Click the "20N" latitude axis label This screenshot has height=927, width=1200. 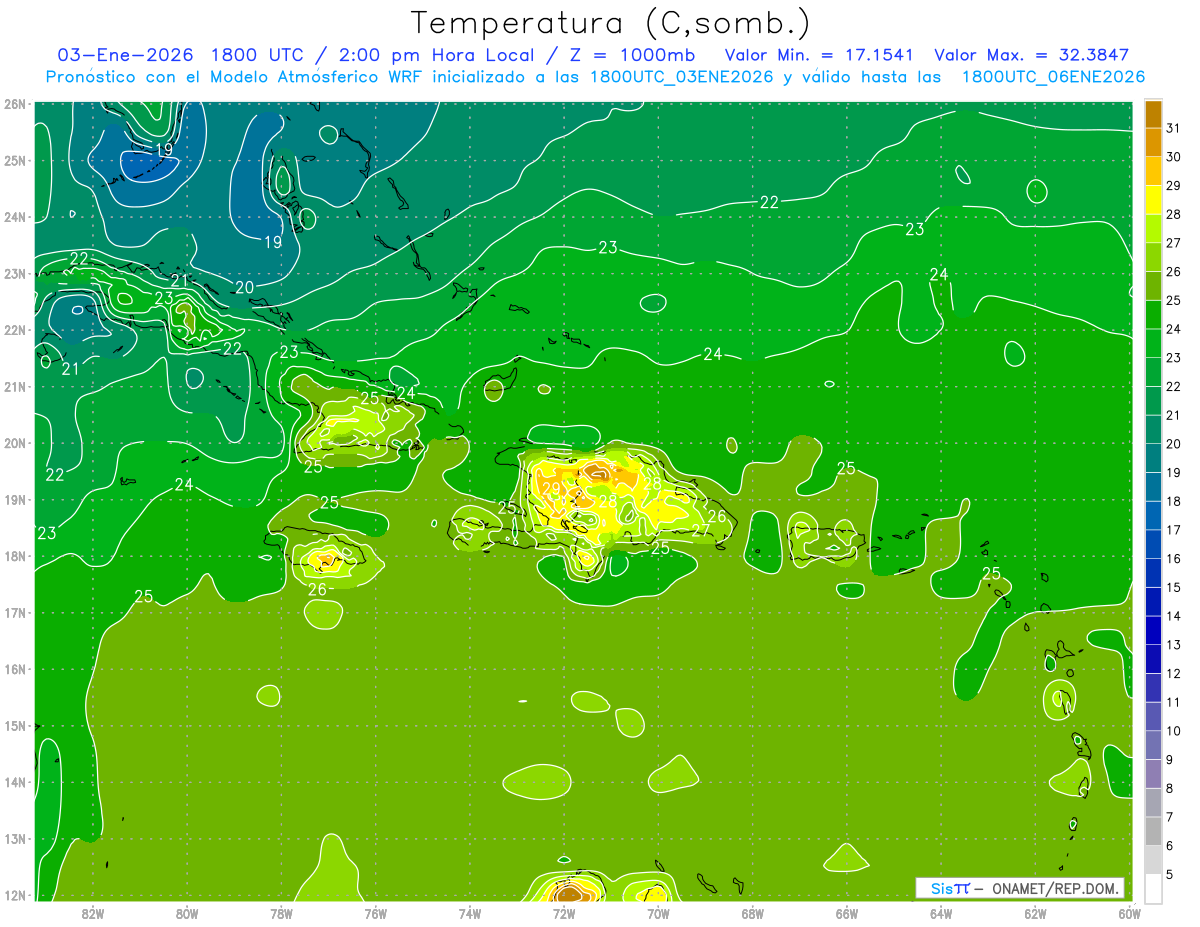(14, 443)
